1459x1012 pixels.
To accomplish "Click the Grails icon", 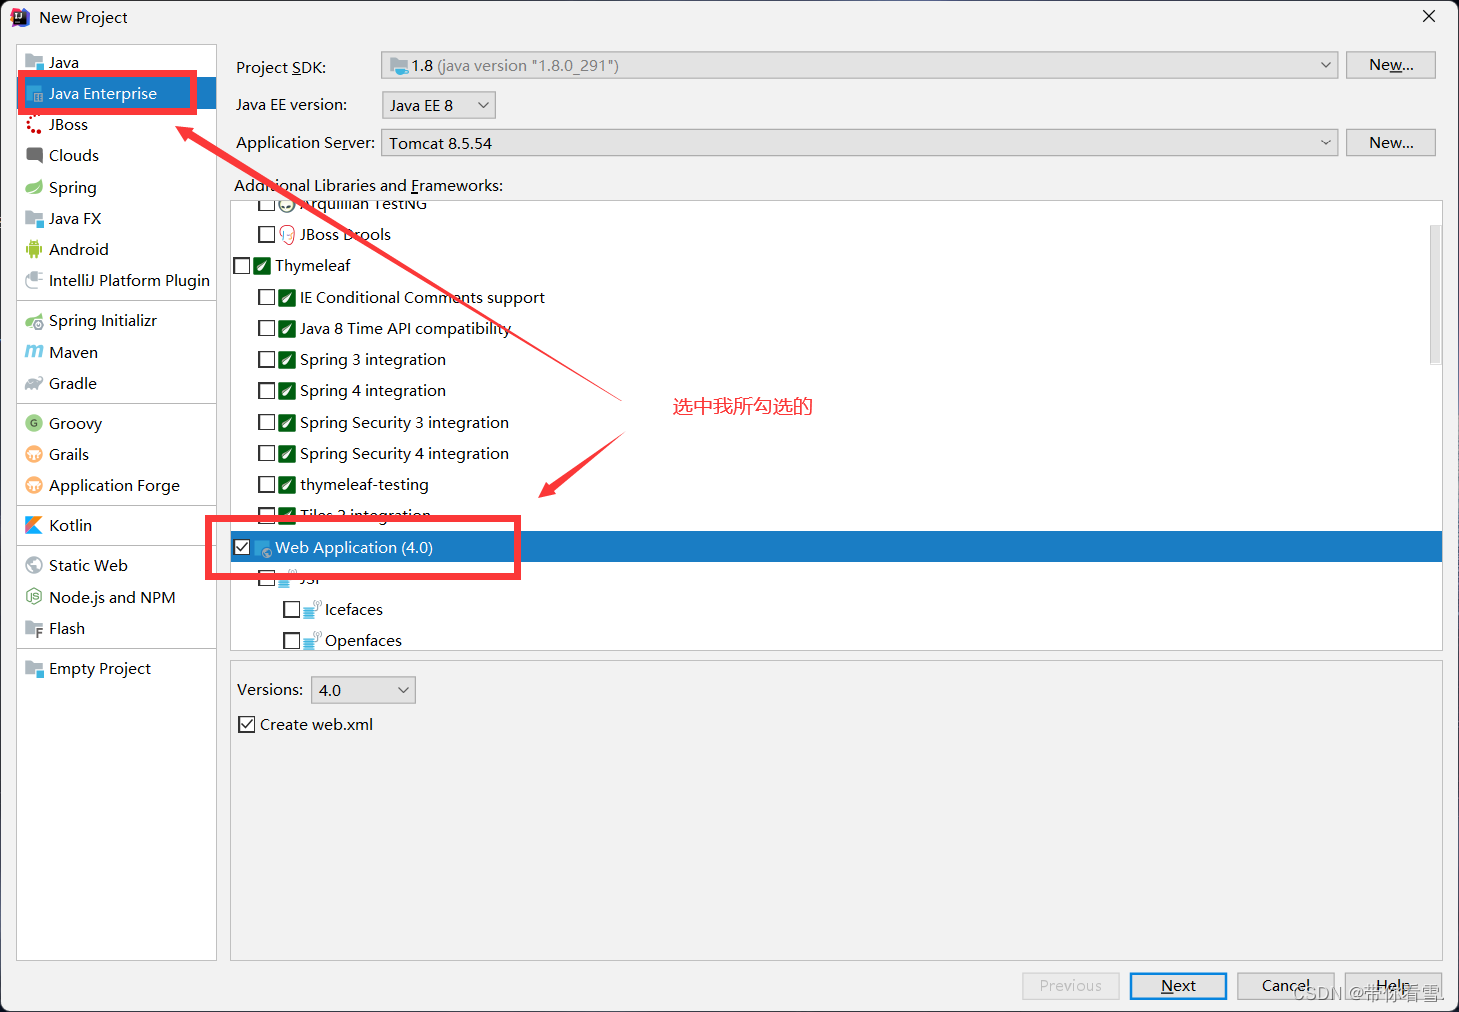I will click(x=34, y=454).
